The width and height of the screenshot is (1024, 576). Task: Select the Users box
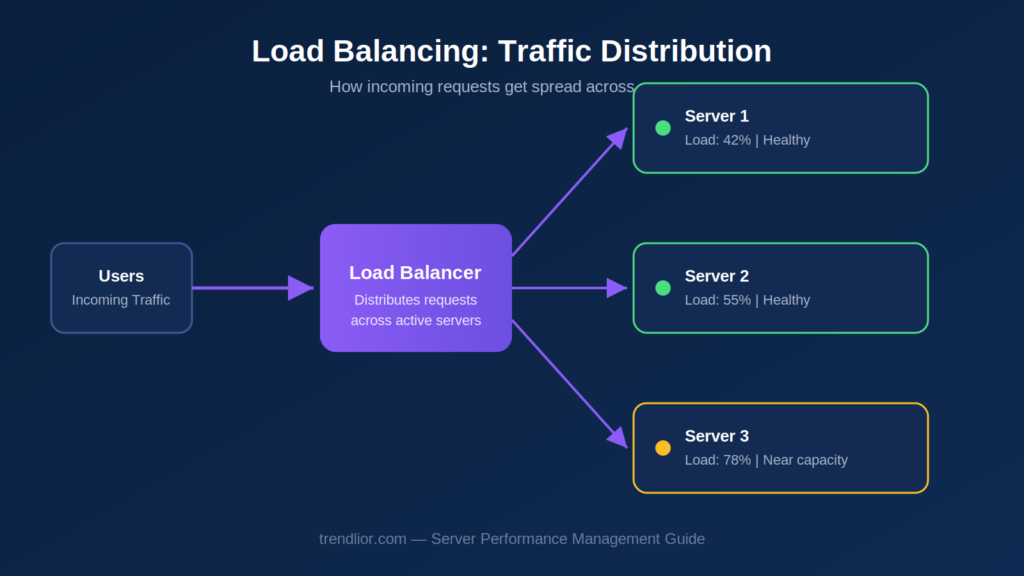(121, 288)
